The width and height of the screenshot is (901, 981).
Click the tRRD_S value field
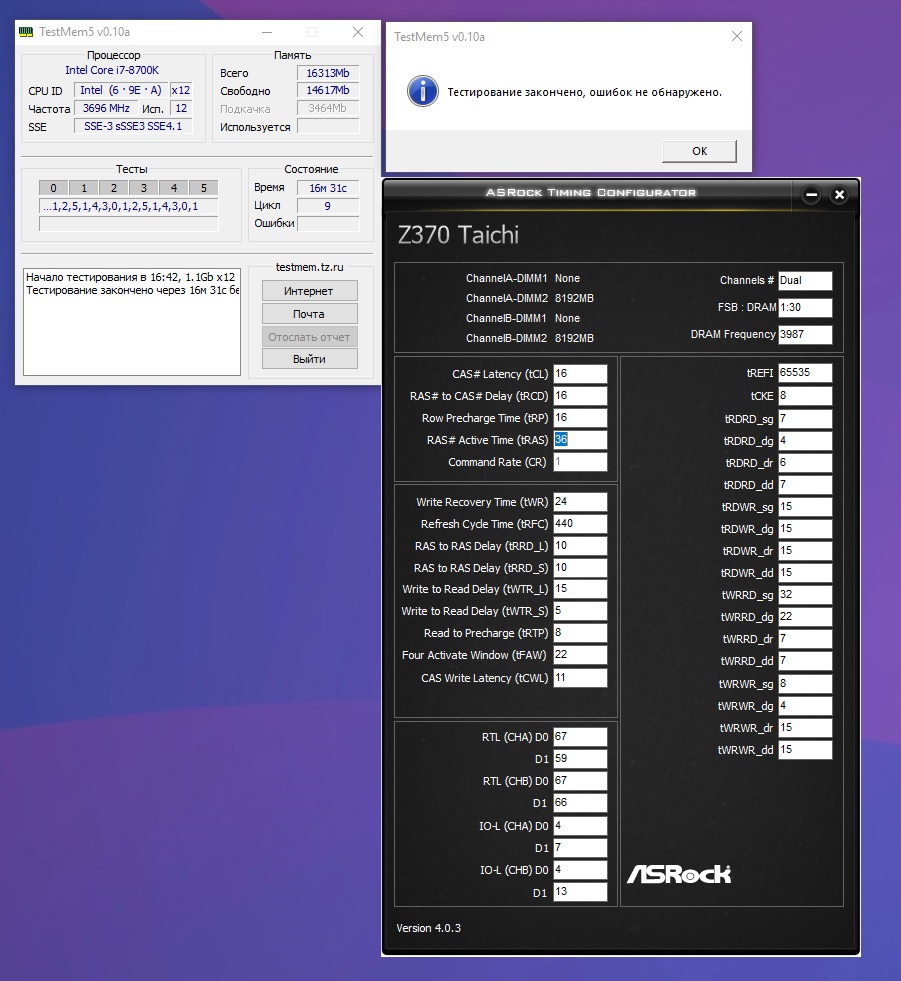coord(580,567)
